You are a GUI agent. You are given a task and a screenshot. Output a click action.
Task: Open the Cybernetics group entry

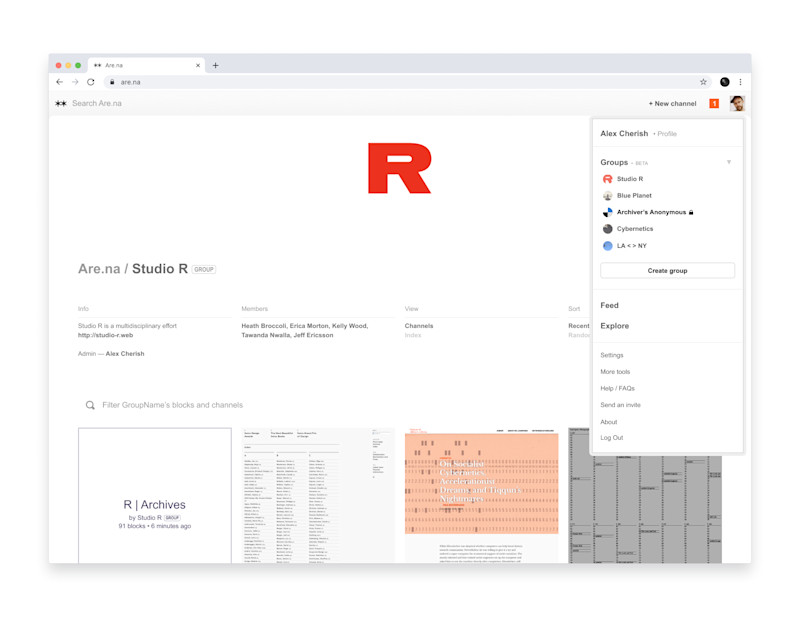click(x=635, y=229)
